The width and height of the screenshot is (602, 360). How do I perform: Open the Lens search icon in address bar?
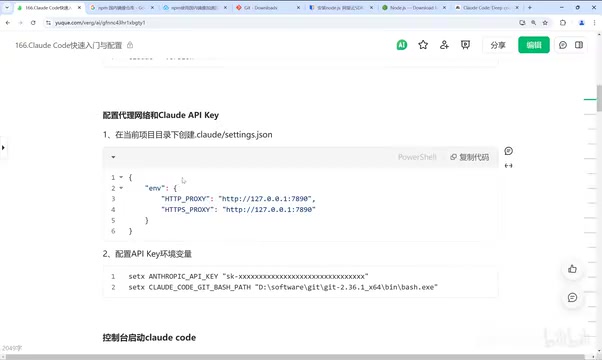[522, 23]
